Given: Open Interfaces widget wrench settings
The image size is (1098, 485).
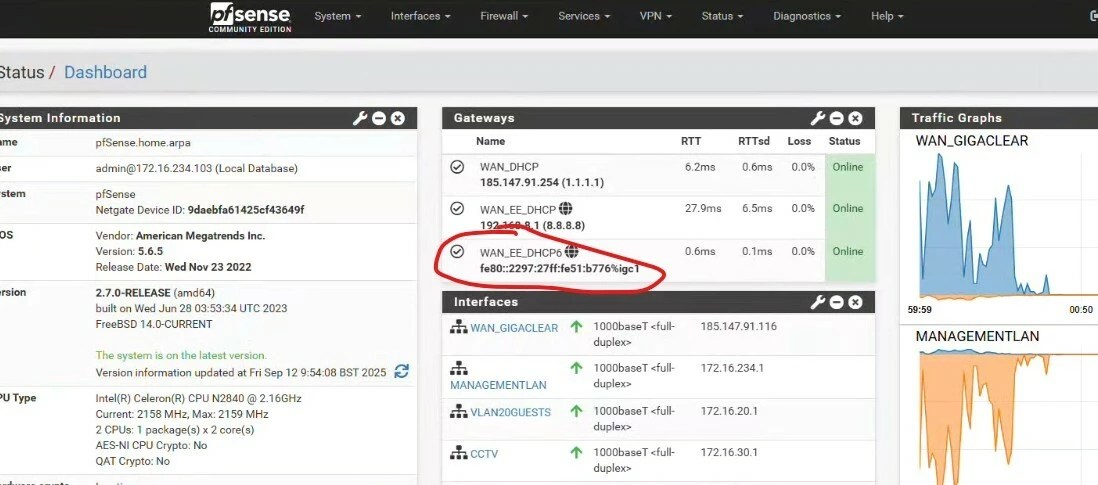Looking at the screenshot, I should pyautogui.click(x=818, y=302).
